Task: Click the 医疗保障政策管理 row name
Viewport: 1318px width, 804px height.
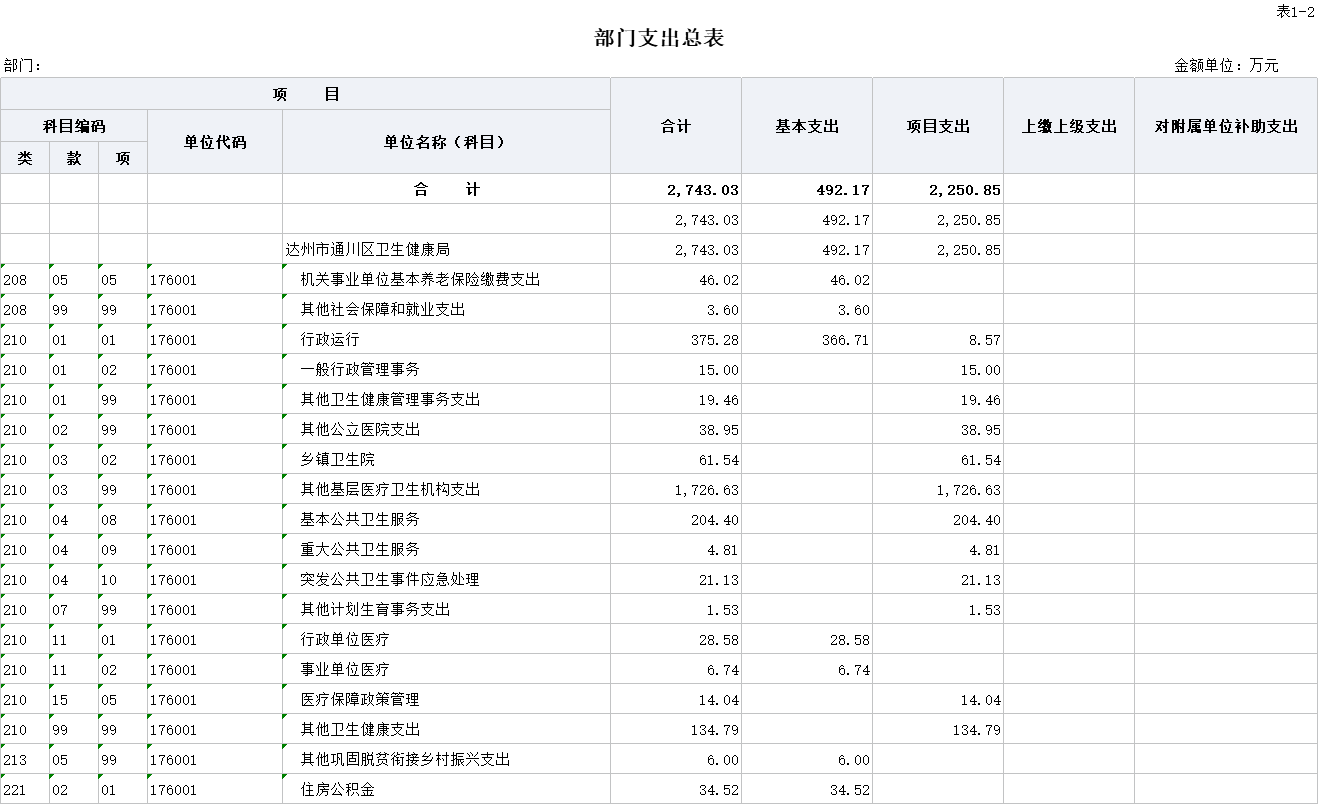Action: click(x=360, y=699)
